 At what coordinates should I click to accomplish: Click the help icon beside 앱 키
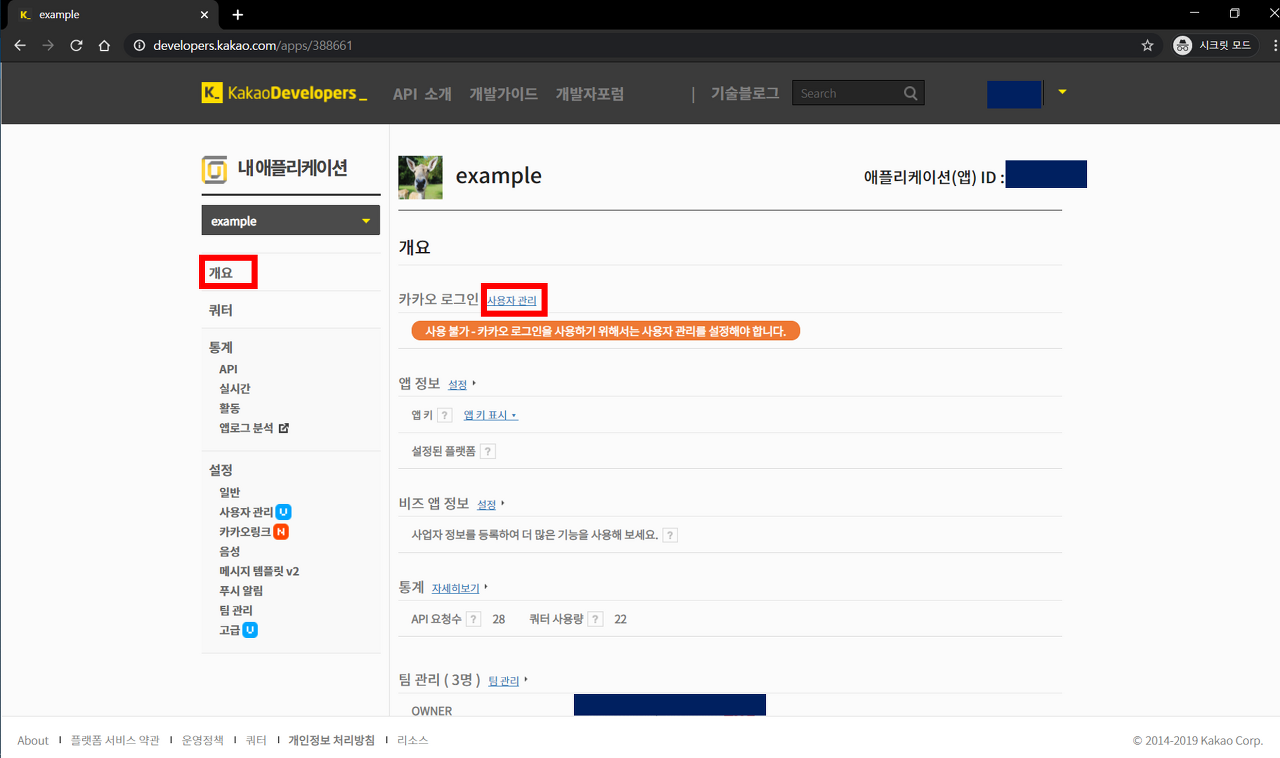tap(444, 415)
